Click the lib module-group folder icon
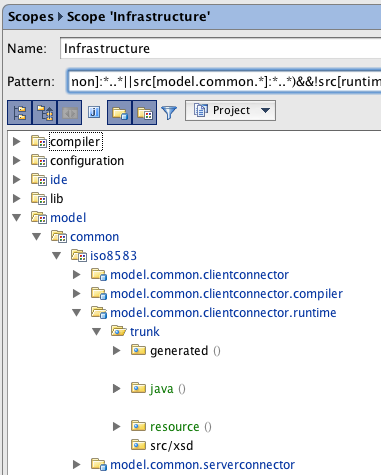381x475 pixels. click(x=39, y=199)
